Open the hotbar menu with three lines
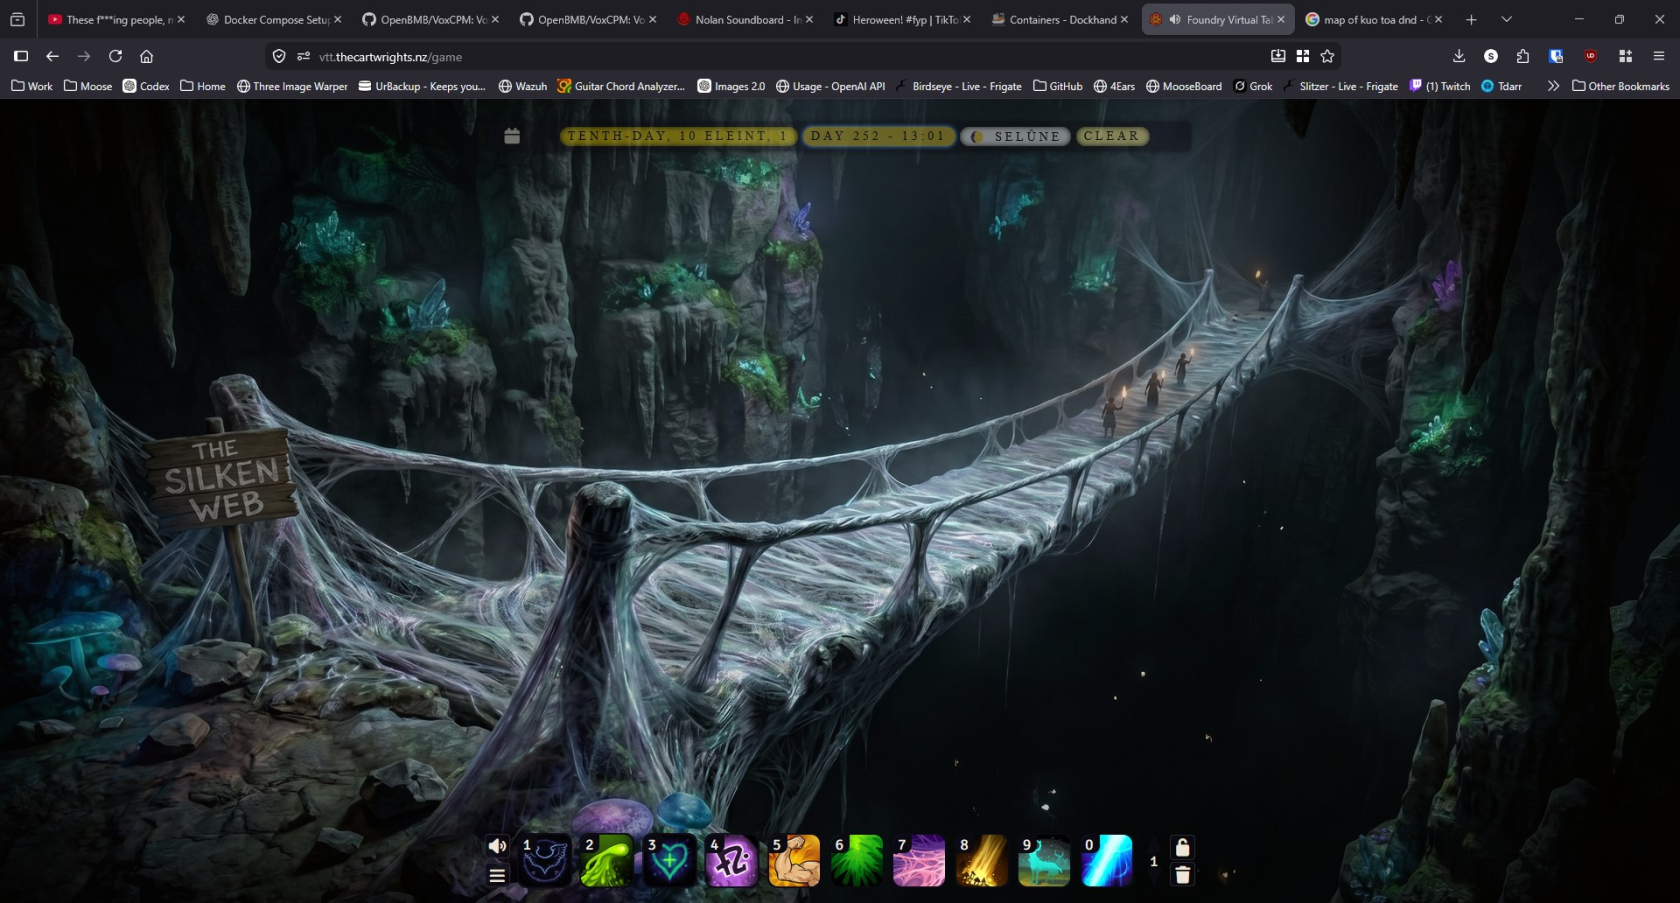 point(497,875)
